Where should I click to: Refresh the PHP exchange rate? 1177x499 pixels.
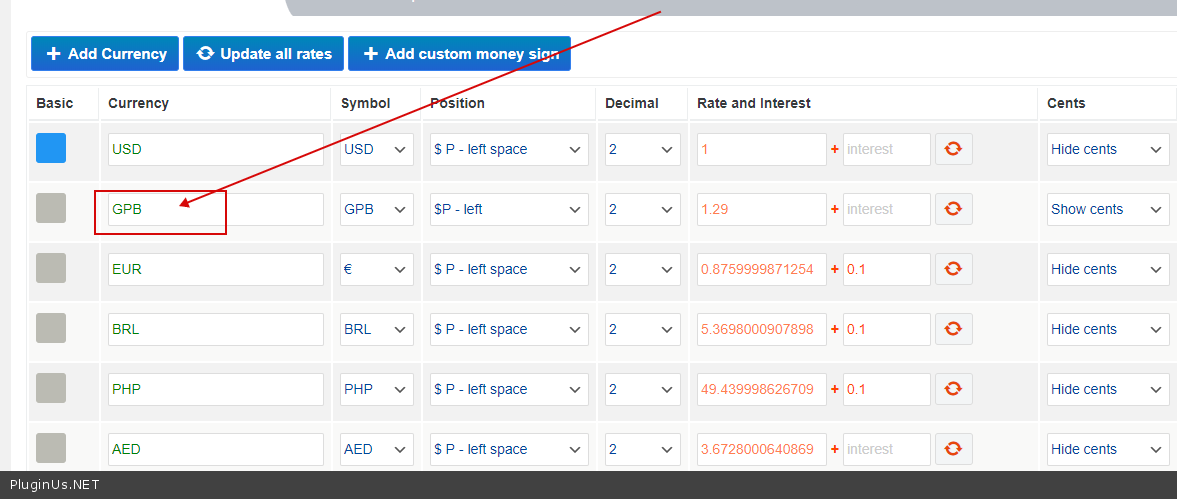(953, 389)
